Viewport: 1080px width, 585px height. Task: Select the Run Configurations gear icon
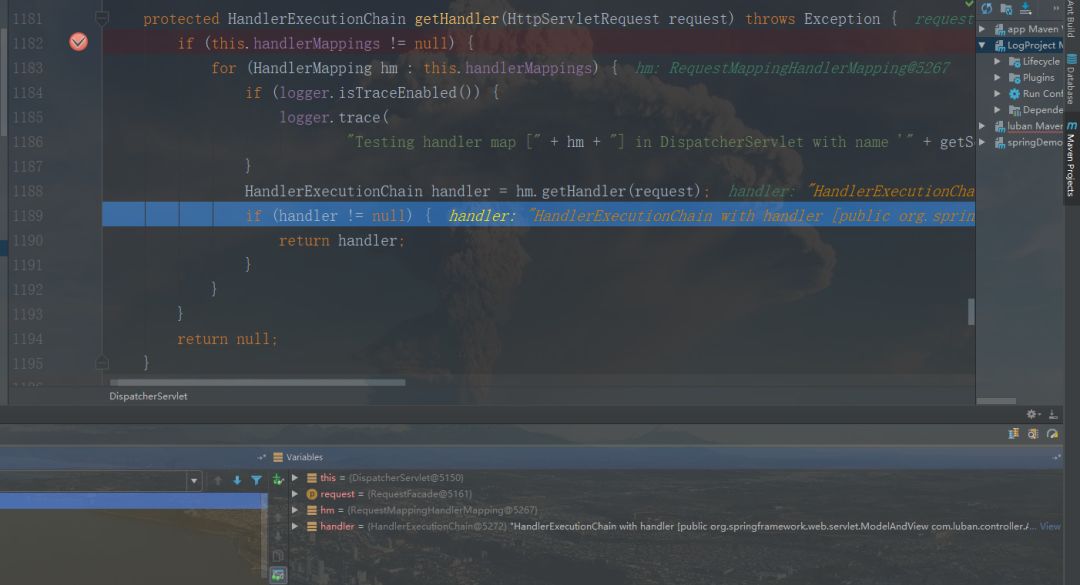(x=1014, y=94)
